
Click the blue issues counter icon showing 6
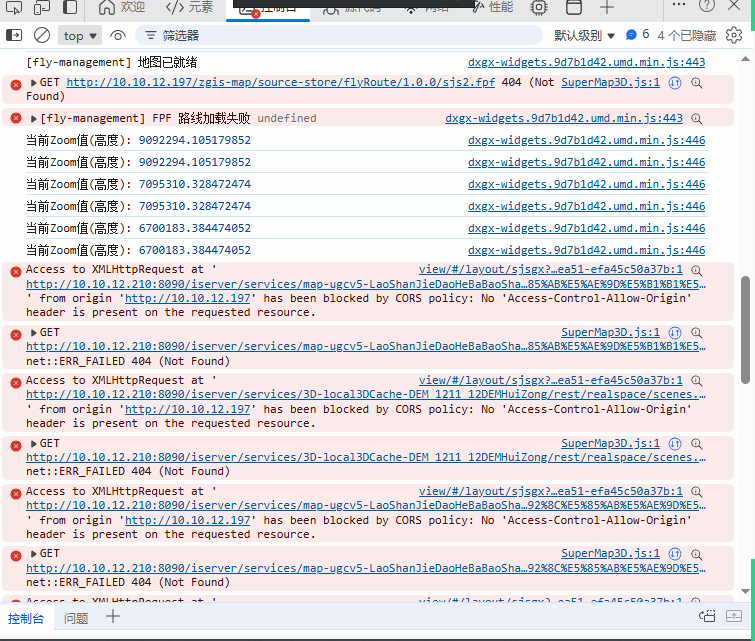[637, 35]
